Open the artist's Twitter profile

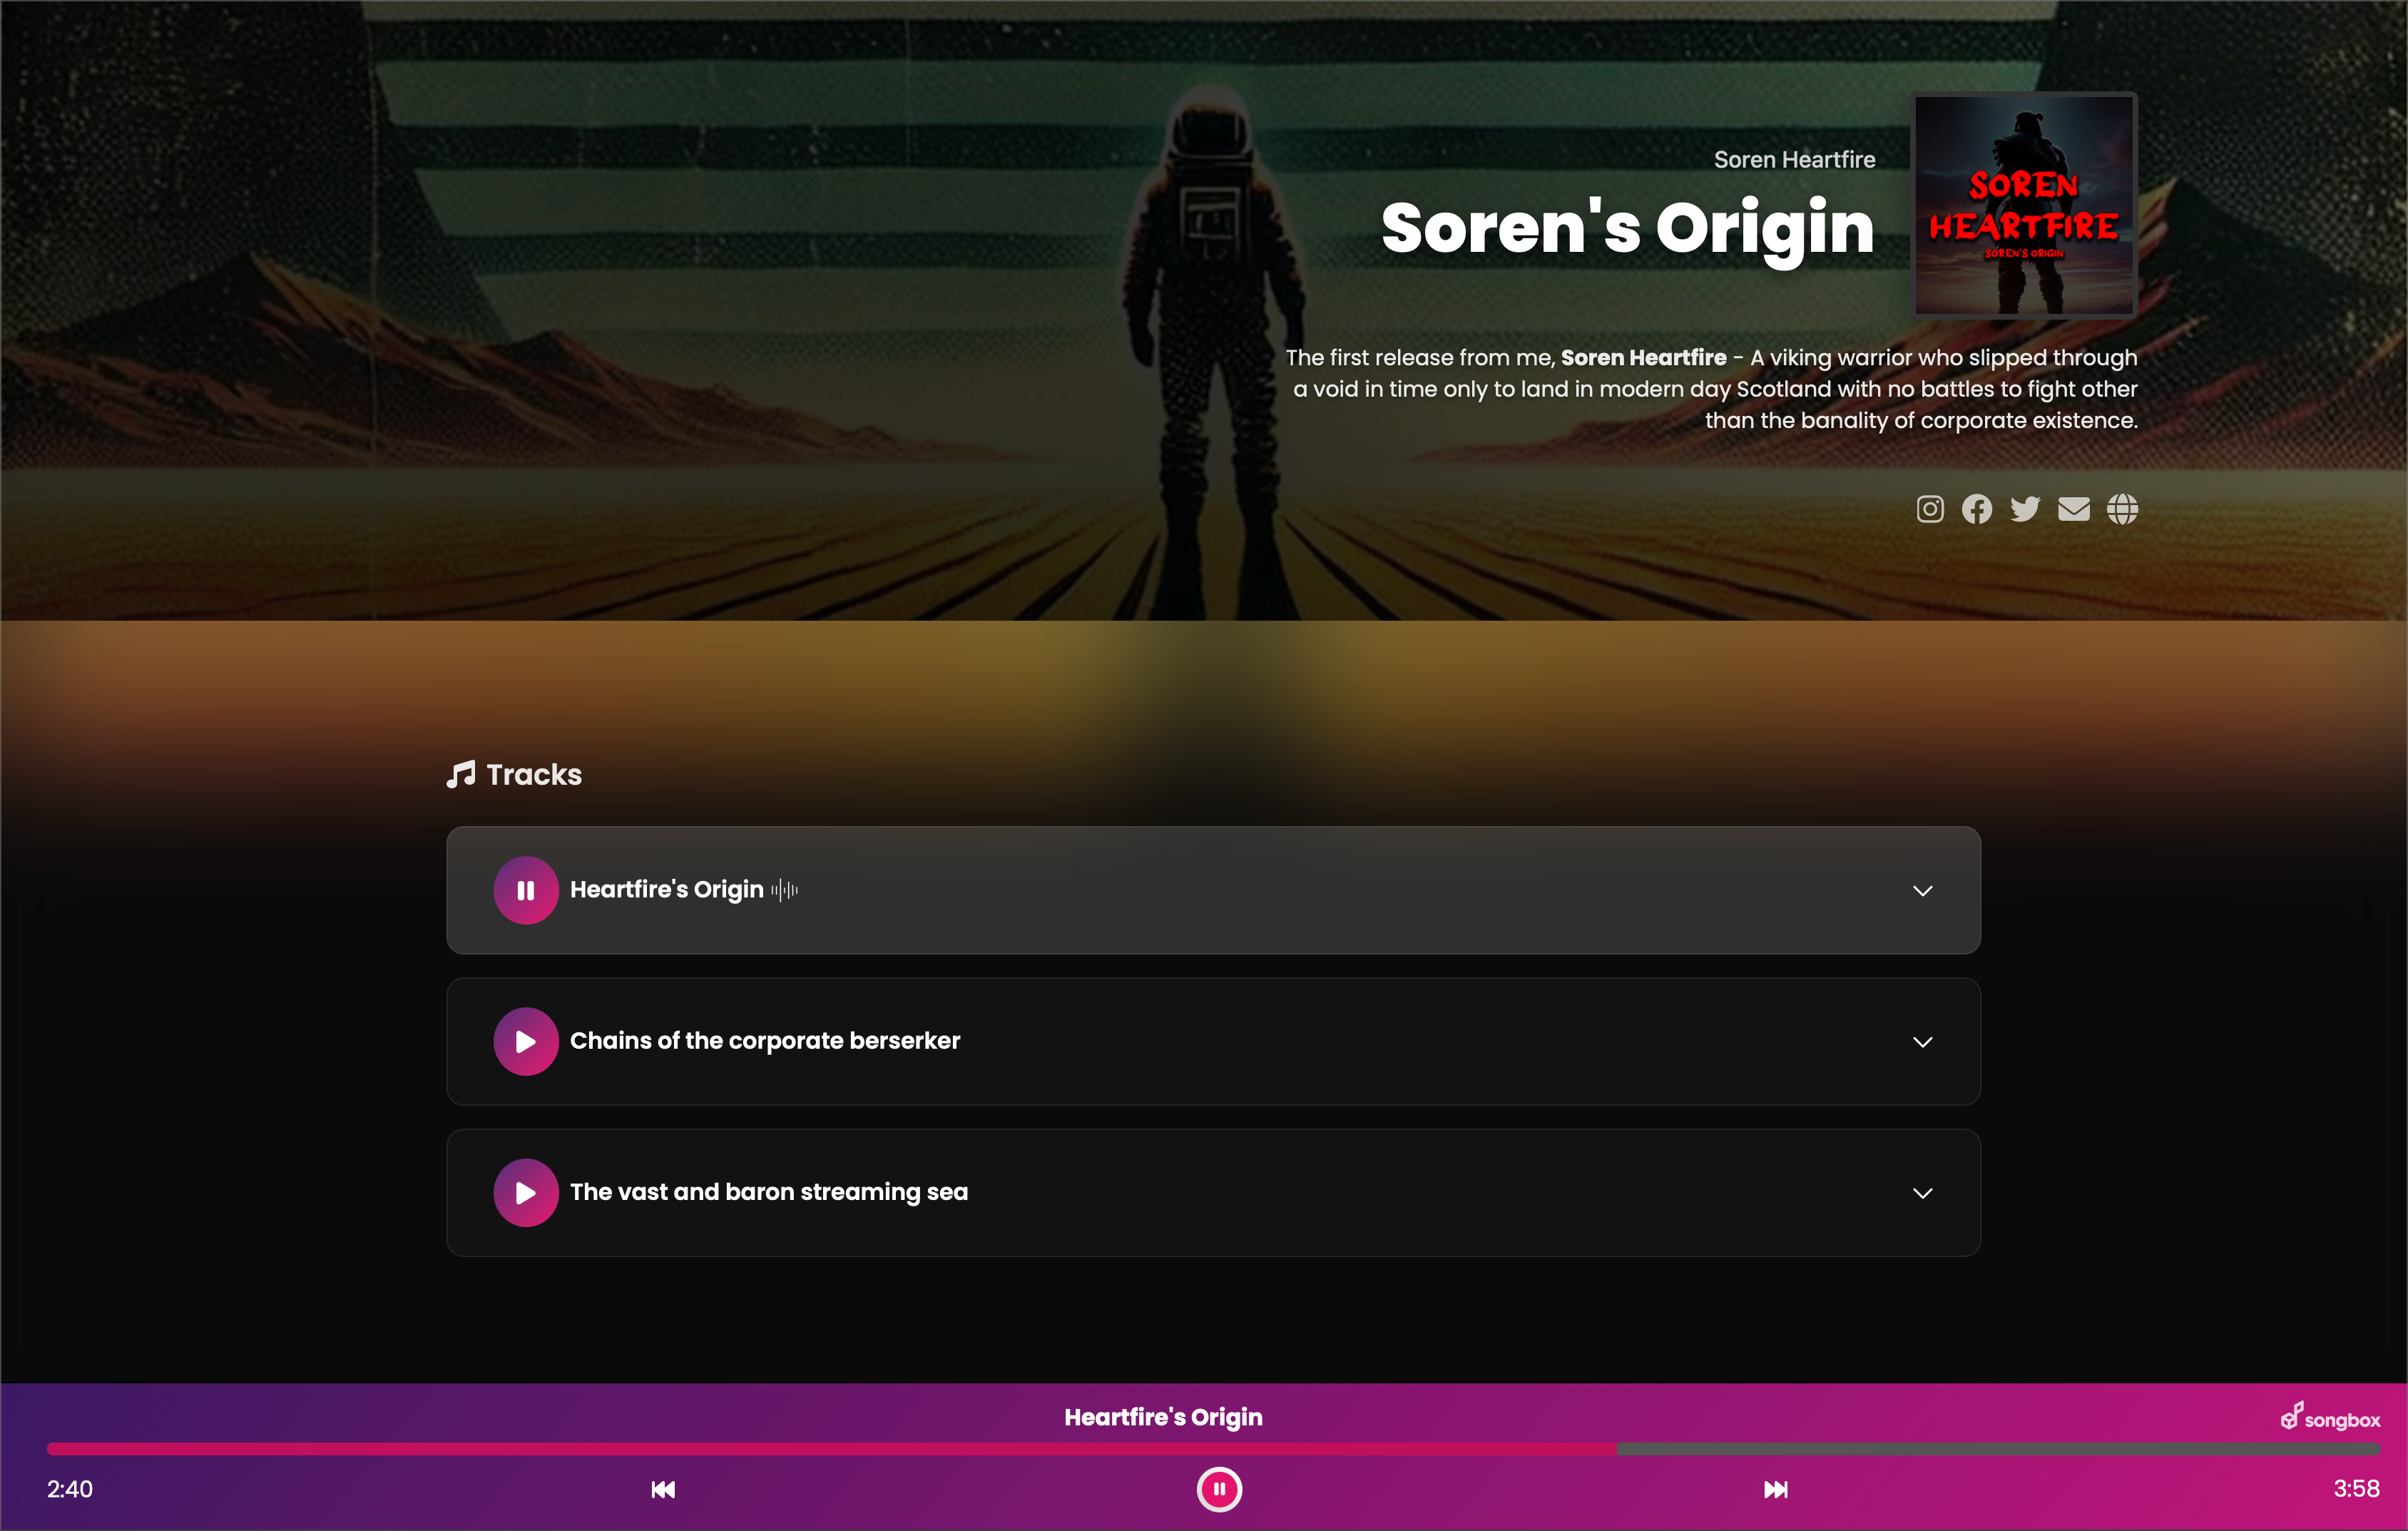coord(2025,509)
